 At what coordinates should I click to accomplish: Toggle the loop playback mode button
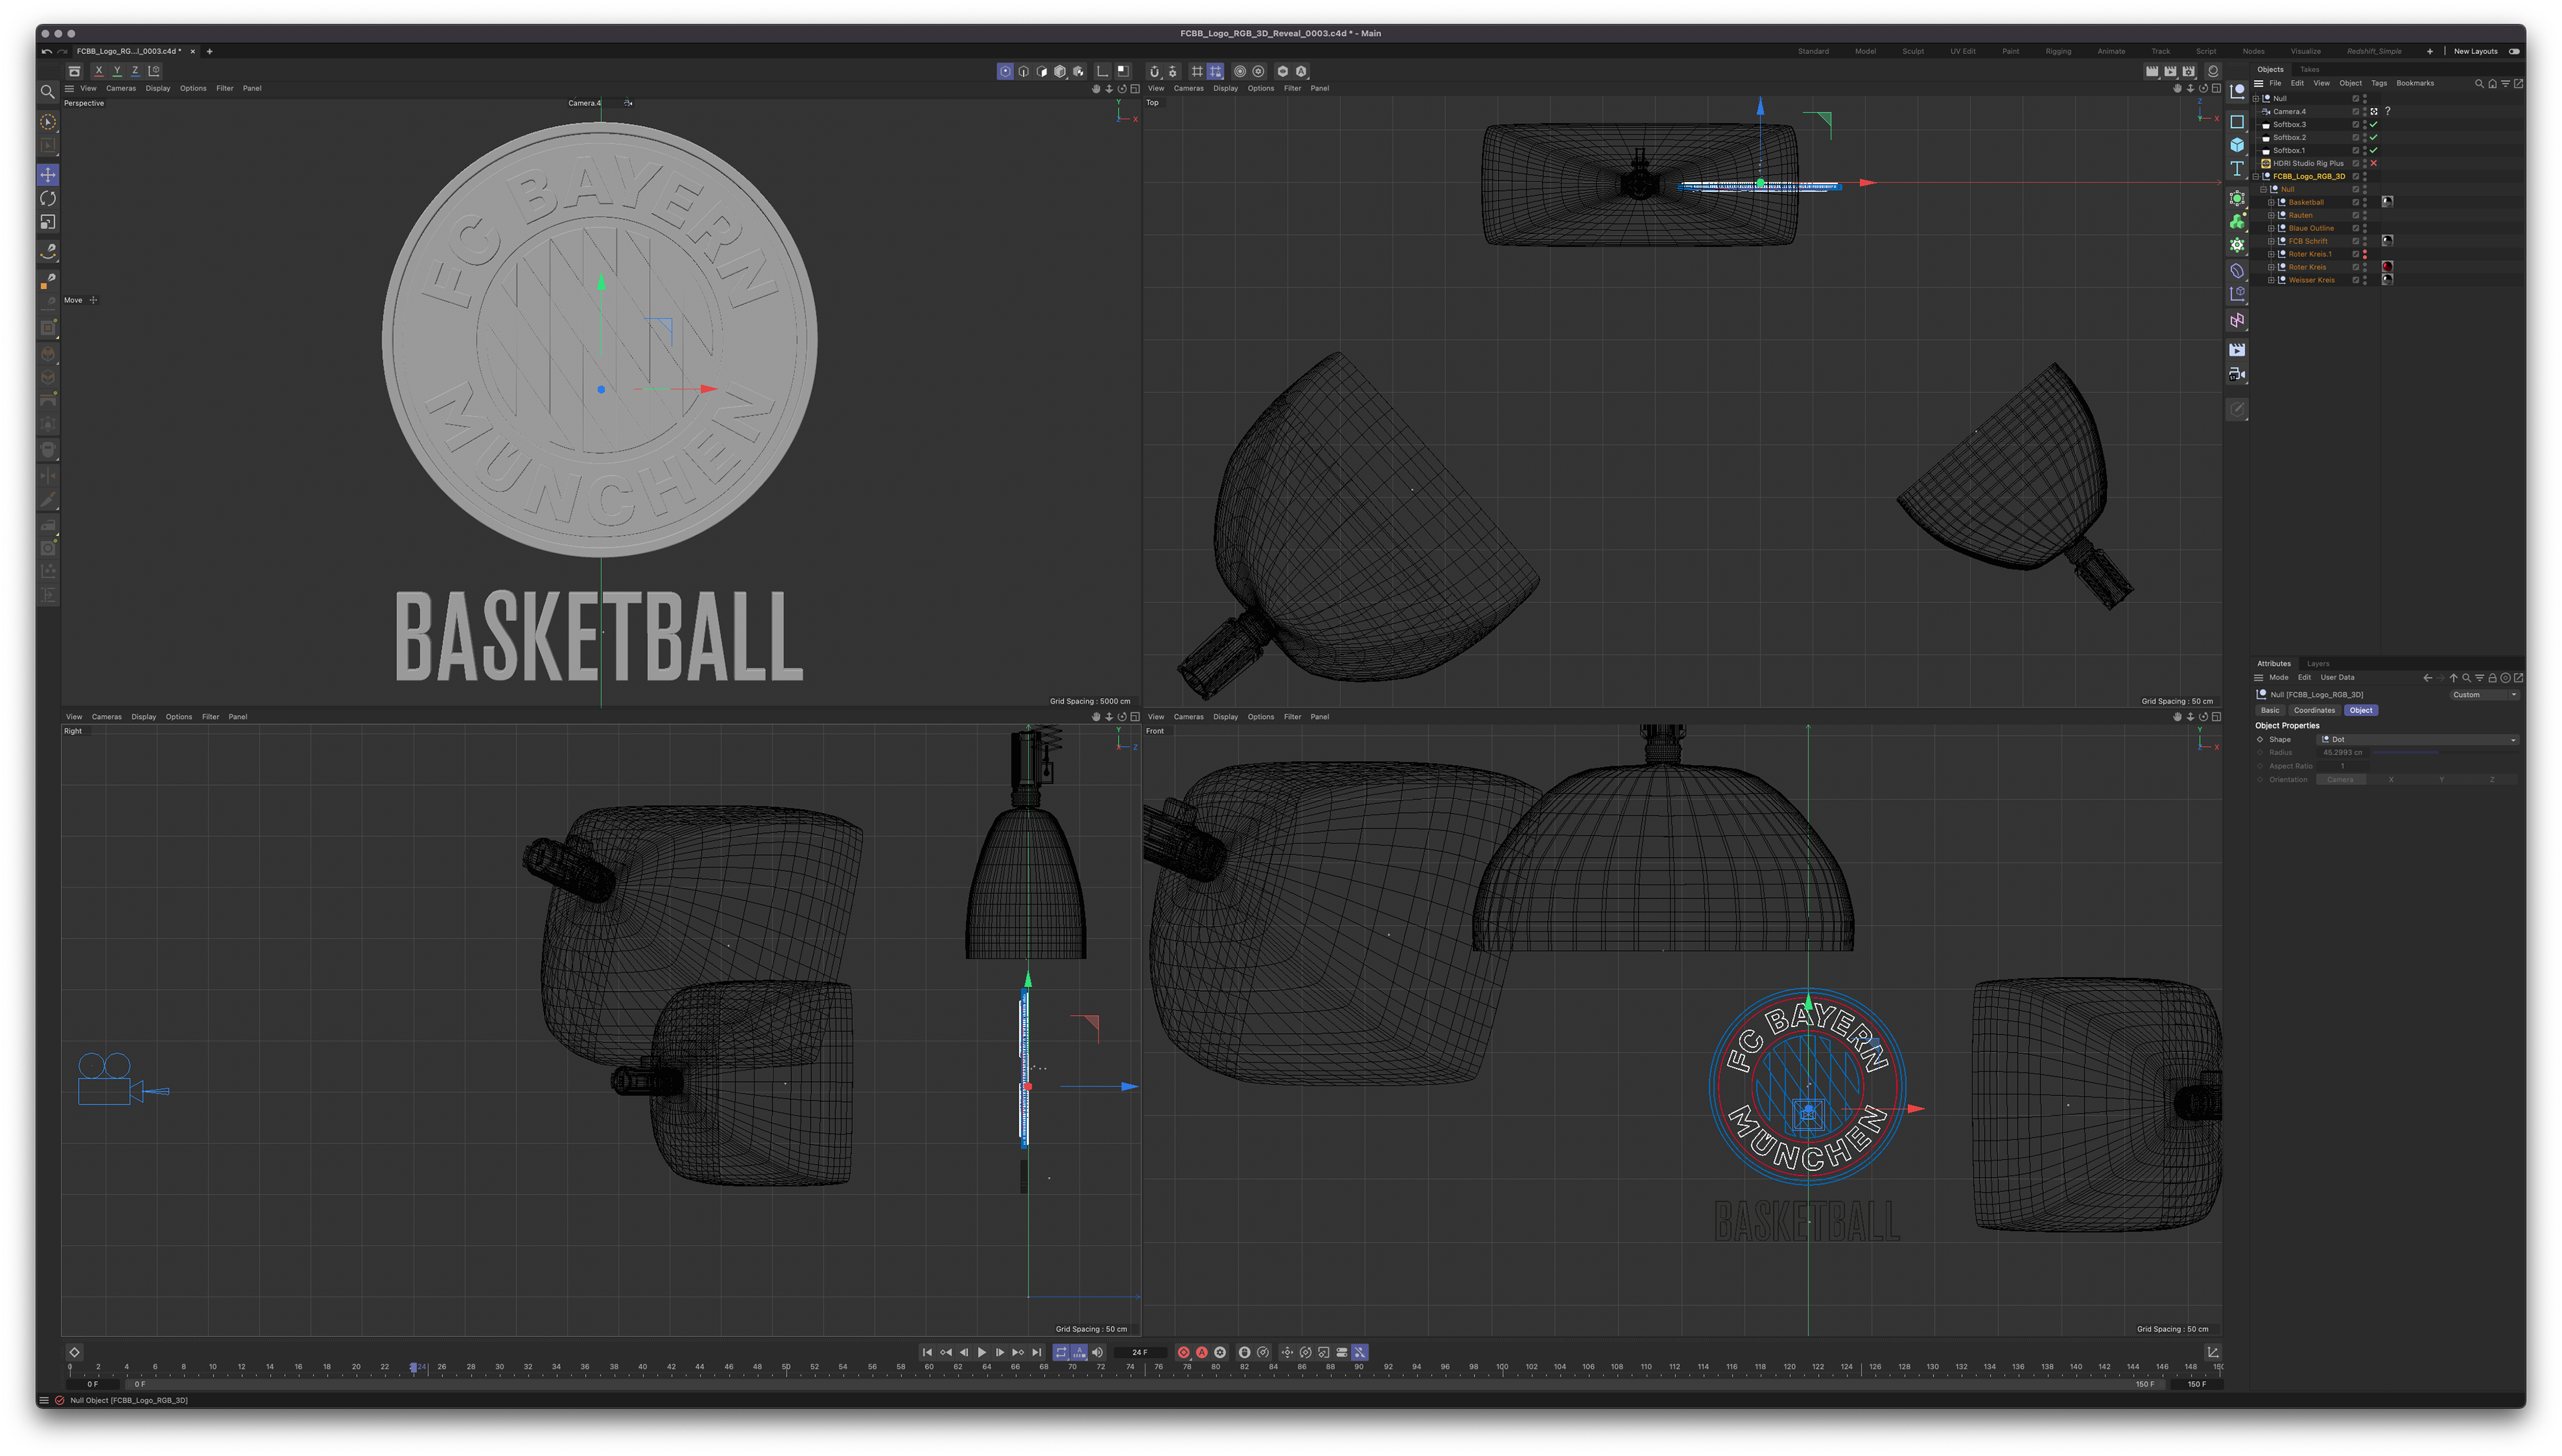point(1061,1352)
